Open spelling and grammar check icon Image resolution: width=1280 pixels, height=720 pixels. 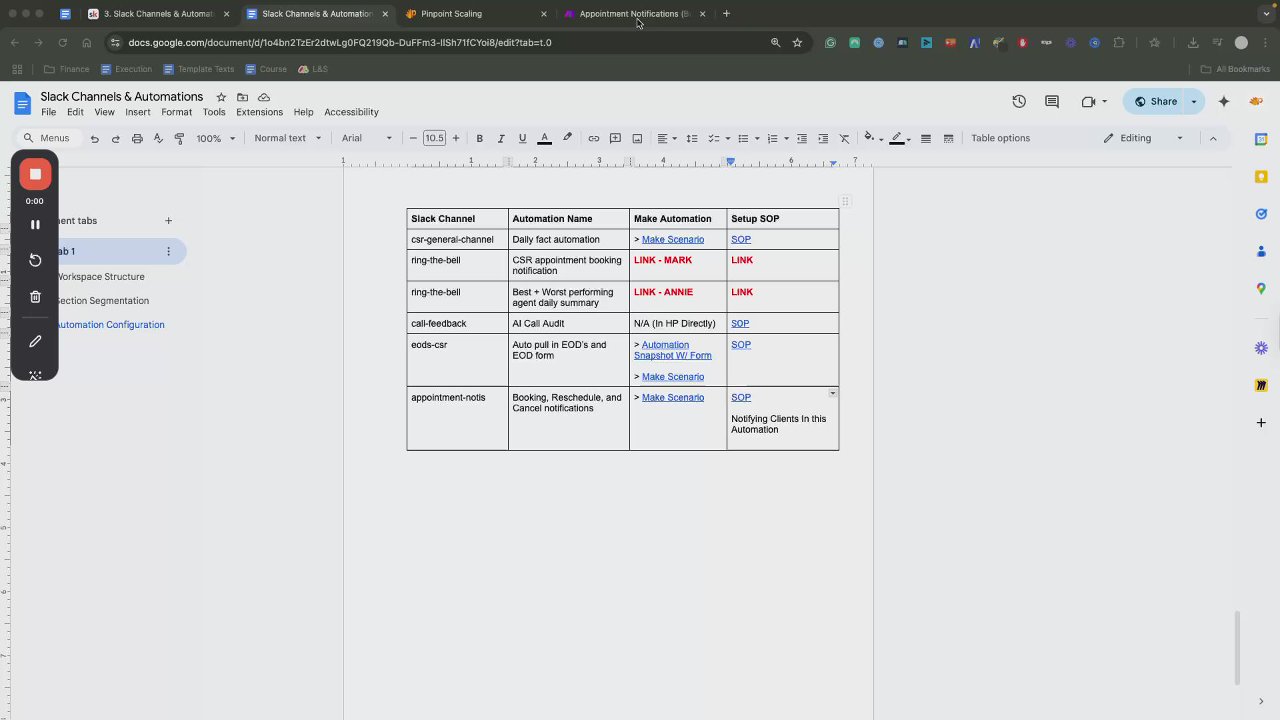coord(158,138)
